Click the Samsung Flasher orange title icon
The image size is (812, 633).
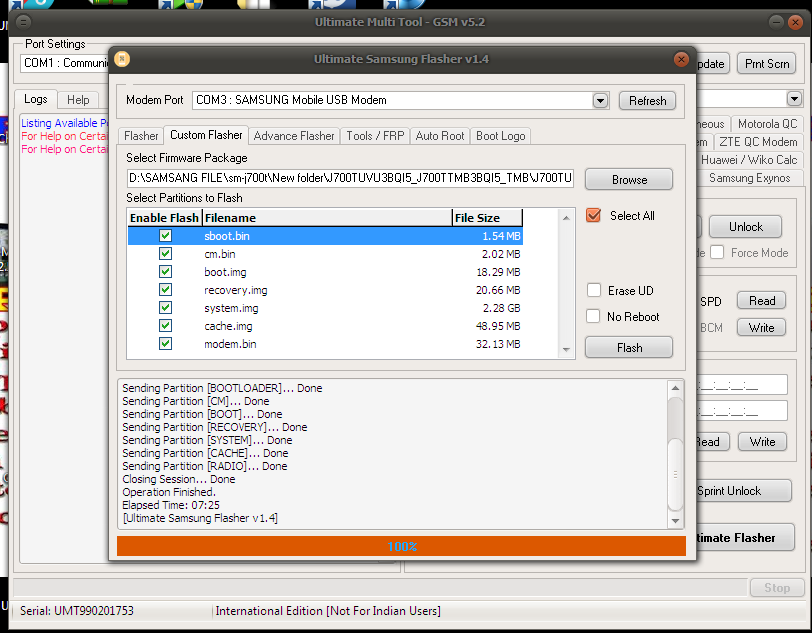122,59
